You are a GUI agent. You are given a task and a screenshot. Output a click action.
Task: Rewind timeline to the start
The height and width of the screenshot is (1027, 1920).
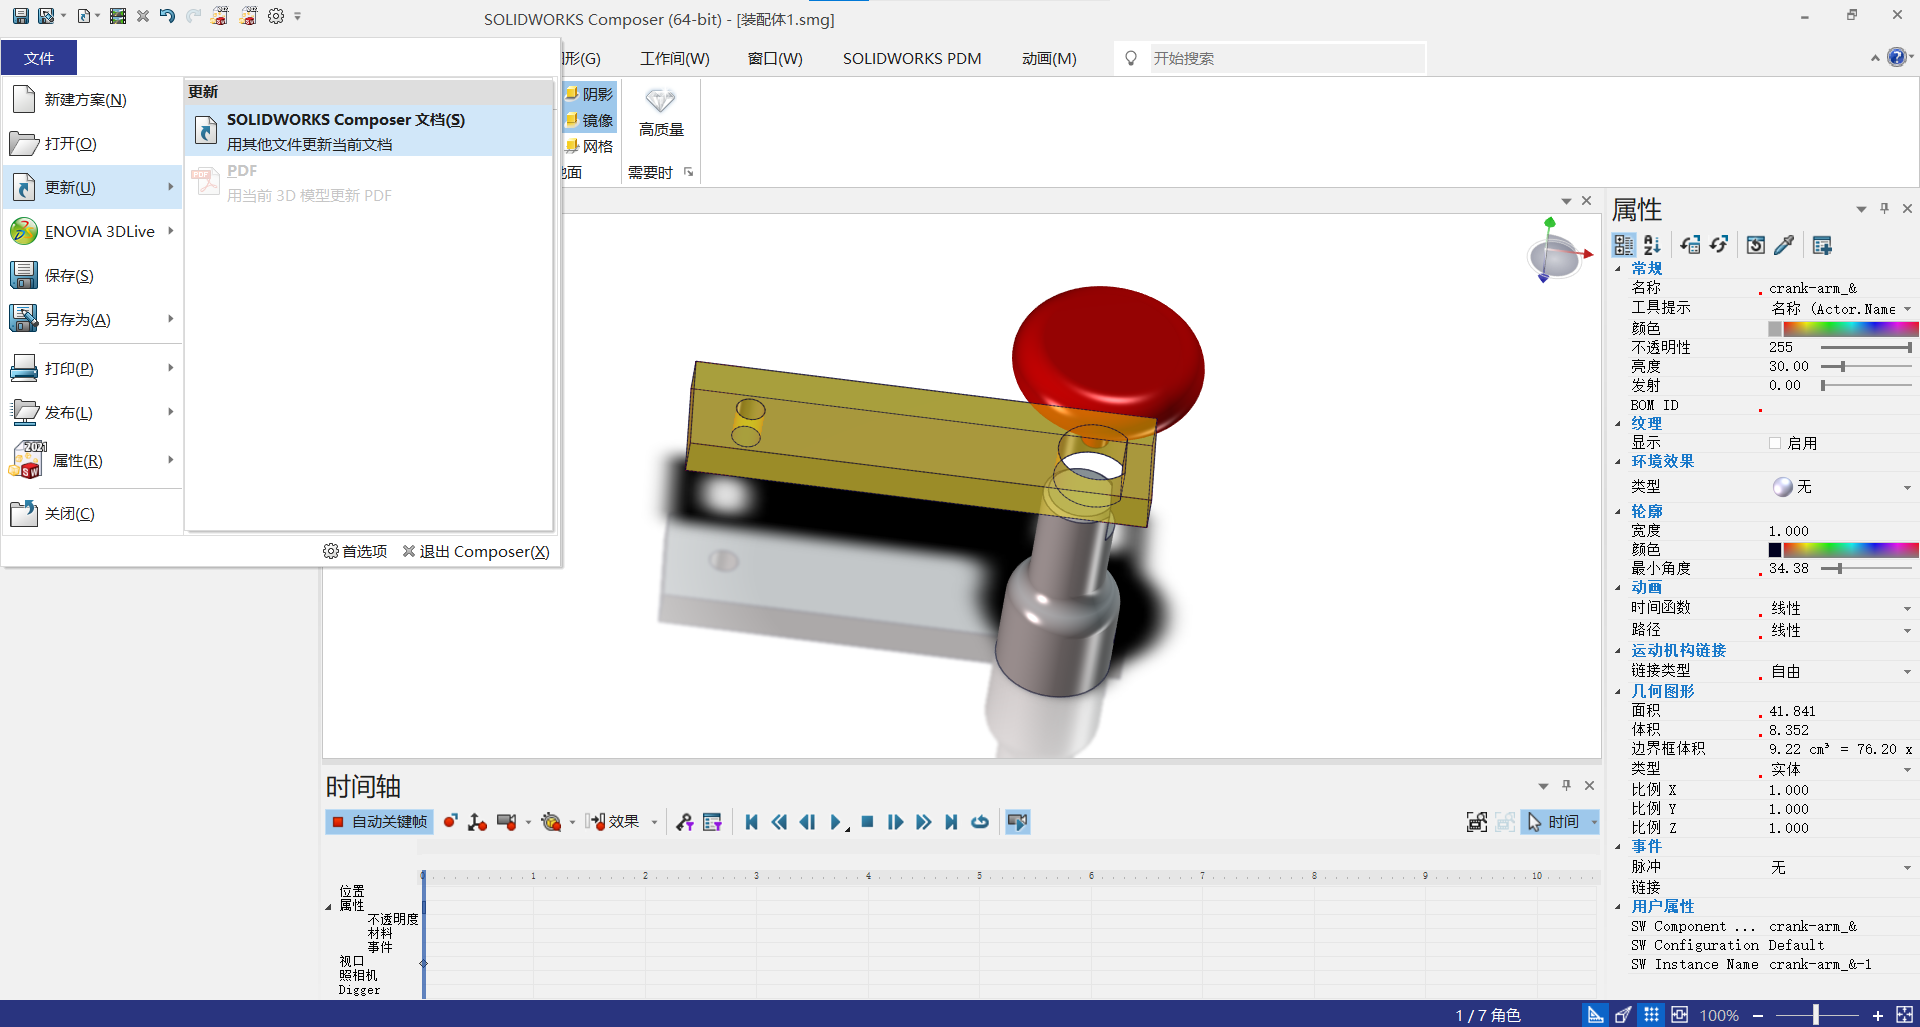point(751,822)
